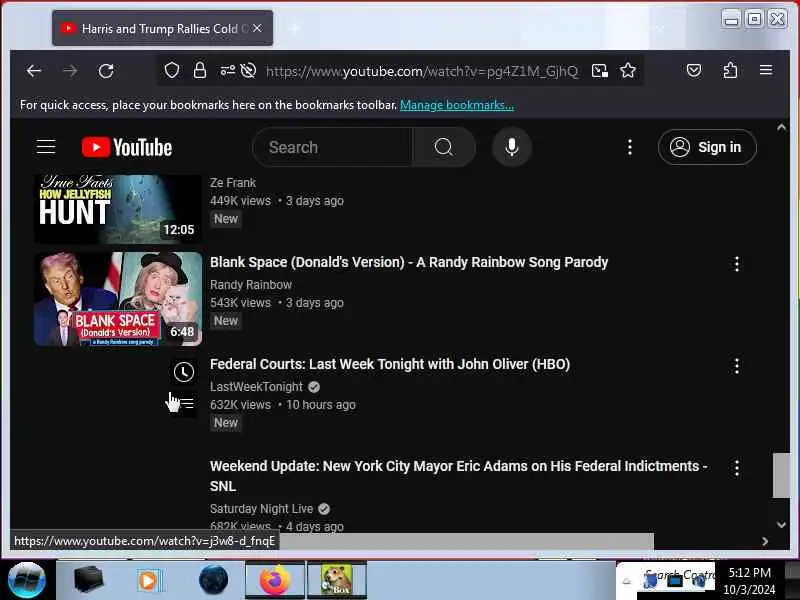Open Manage bookmarks link
800x600 pixels.
tap(457, 105)
